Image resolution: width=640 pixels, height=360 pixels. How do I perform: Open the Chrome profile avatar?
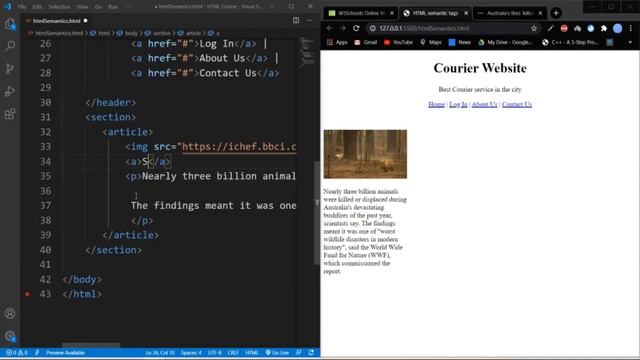[x=618, y=28]
